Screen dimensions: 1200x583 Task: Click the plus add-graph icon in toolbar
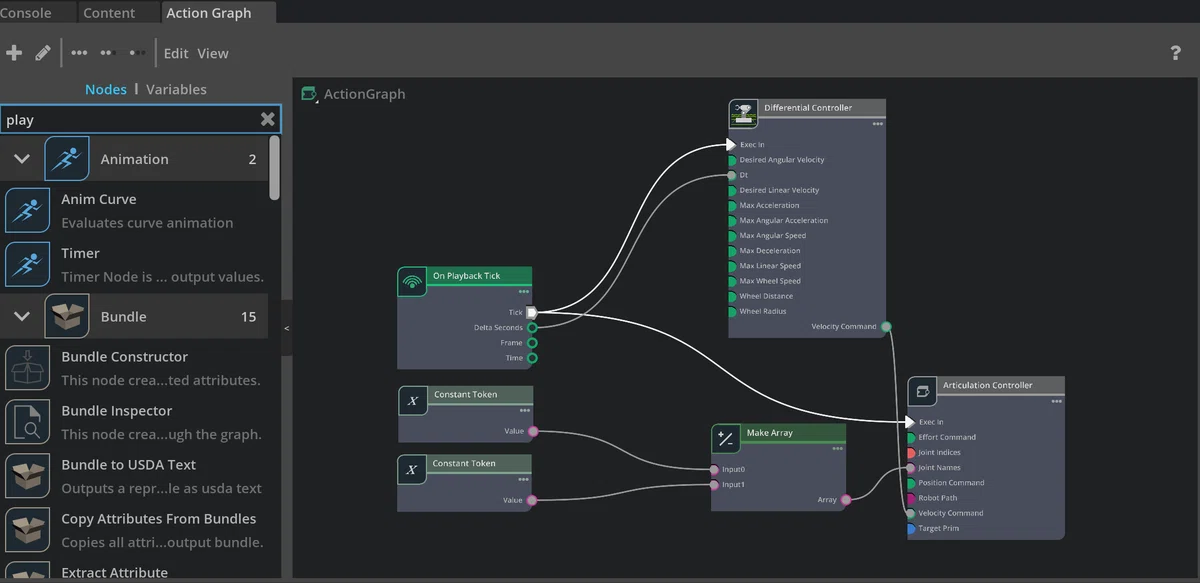(14, 53)
